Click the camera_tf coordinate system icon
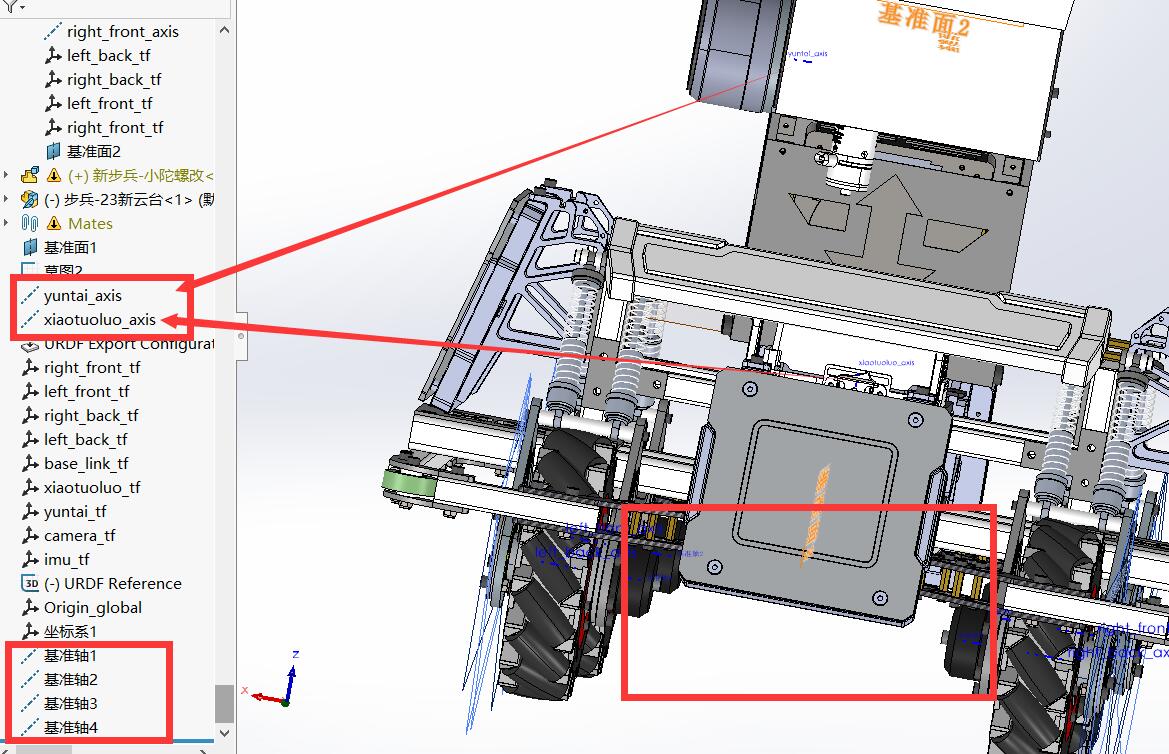 30,536
